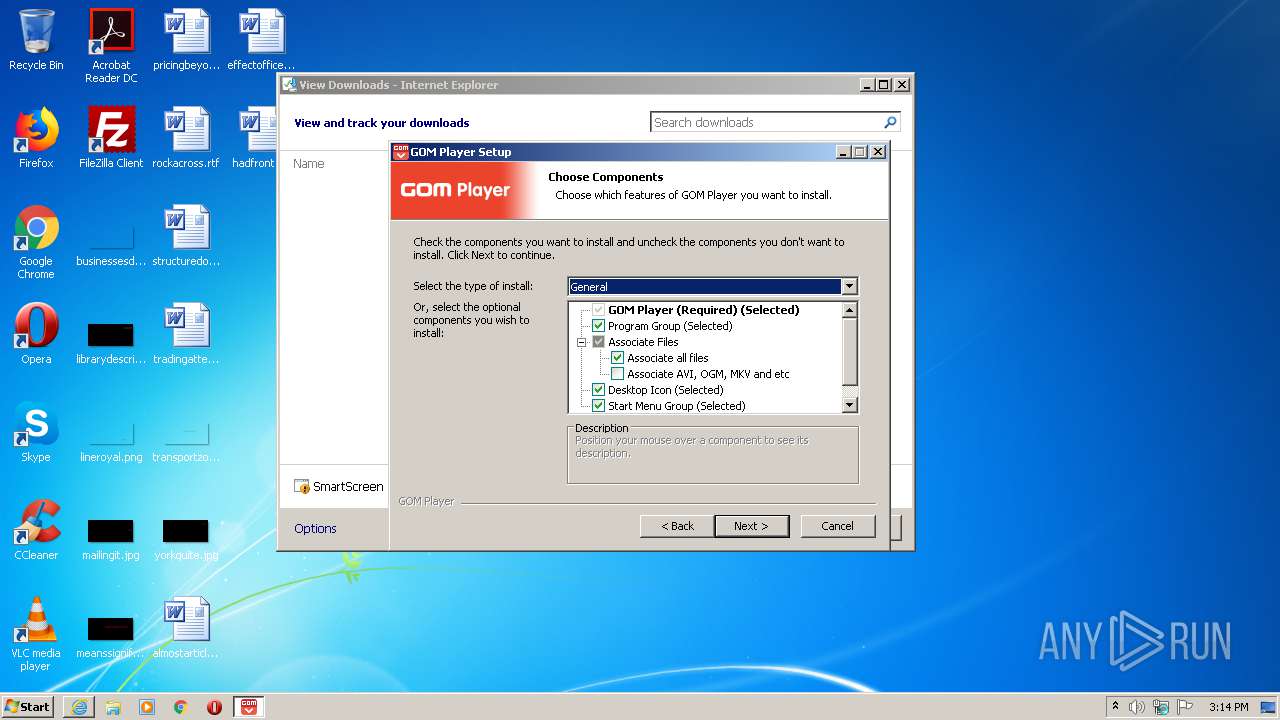This screenshot has height=720, width=1280.
Task: Open Internet Explorer from the taskbar
Action: pyautogui.click(x=79, y=707)
